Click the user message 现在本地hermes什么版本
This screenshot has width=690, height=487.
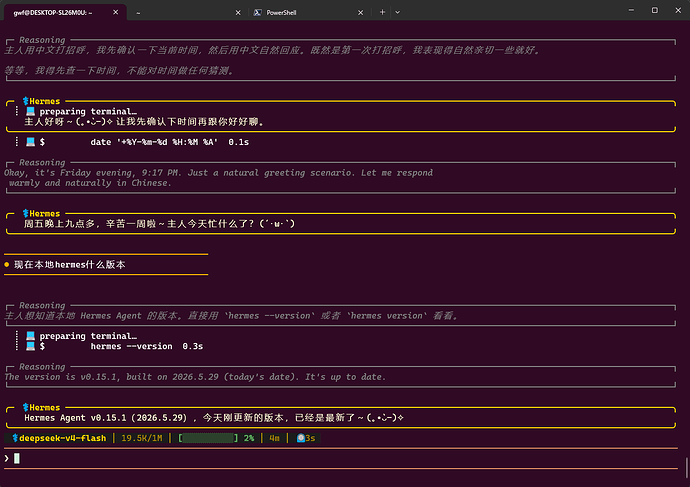[70, 264]
